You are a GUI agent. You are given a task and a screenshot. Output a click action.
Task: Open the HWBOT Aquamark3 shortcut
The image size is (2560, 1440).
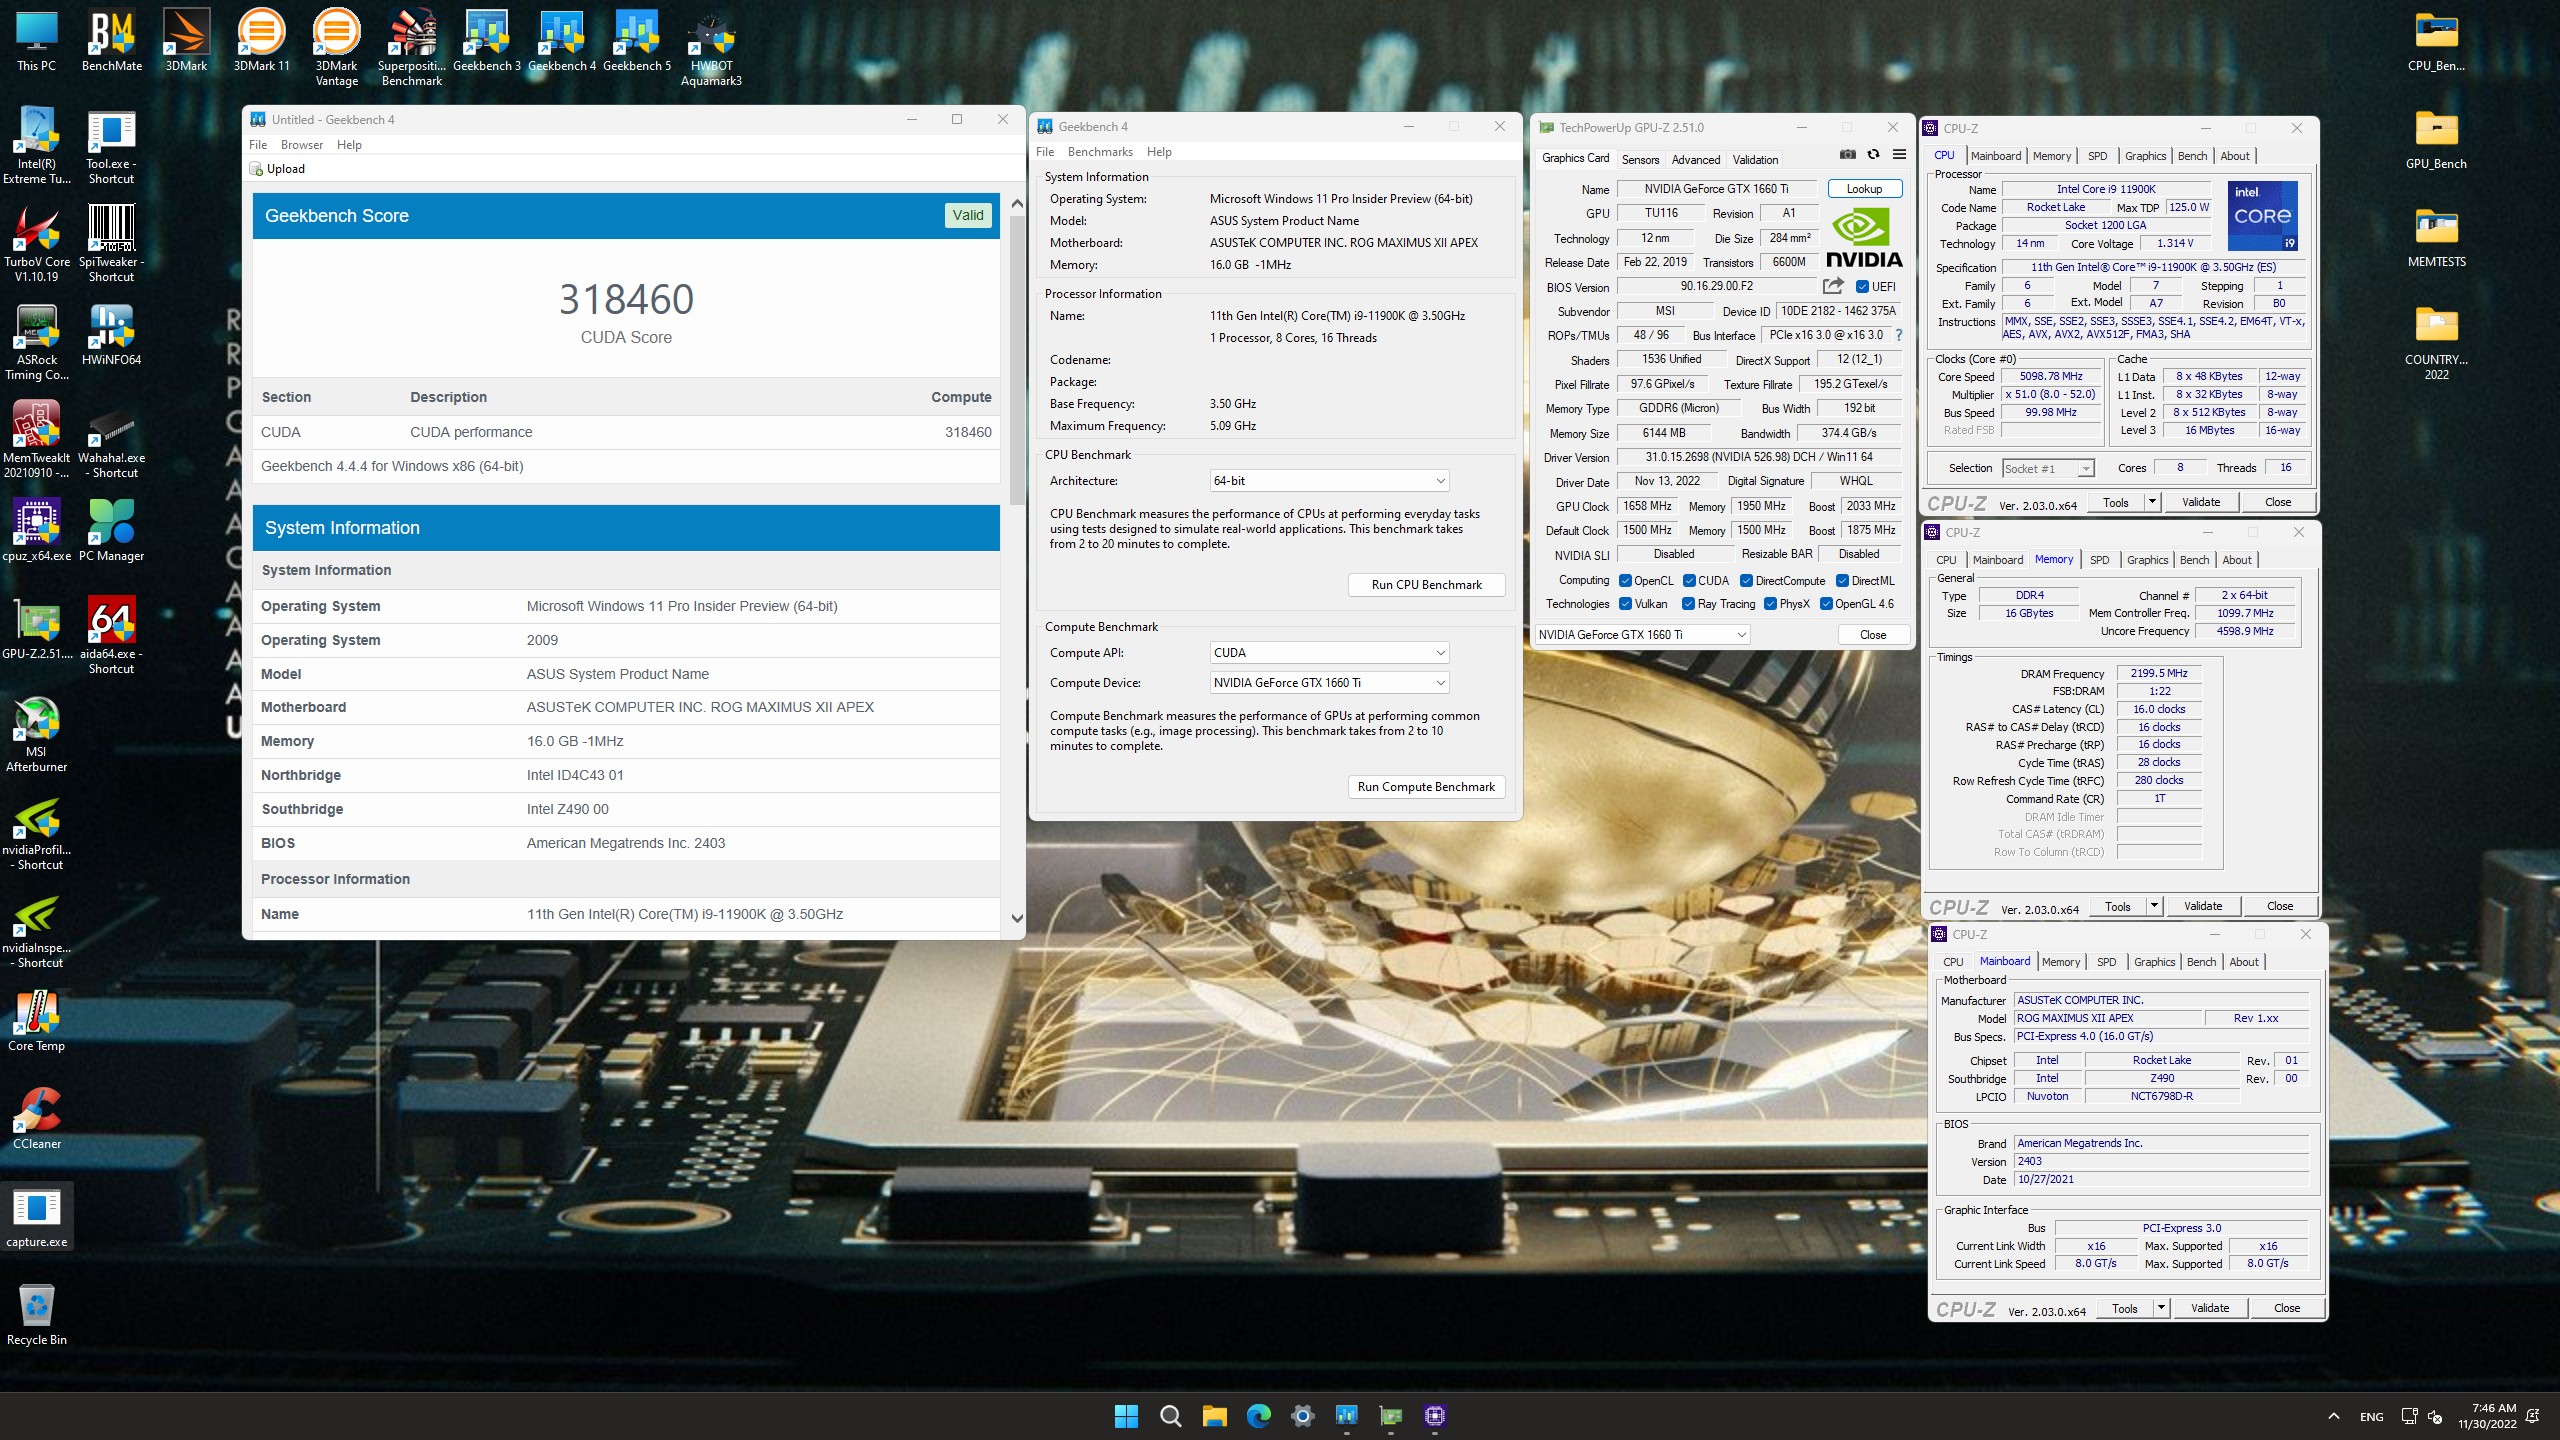tap(711, 49)
